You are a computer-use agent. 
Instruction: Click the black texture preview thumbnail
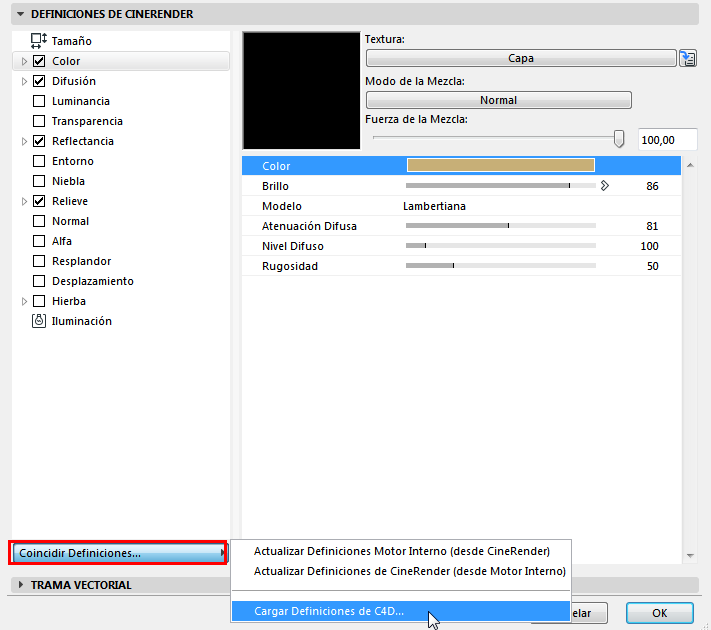tap(302, 90)
